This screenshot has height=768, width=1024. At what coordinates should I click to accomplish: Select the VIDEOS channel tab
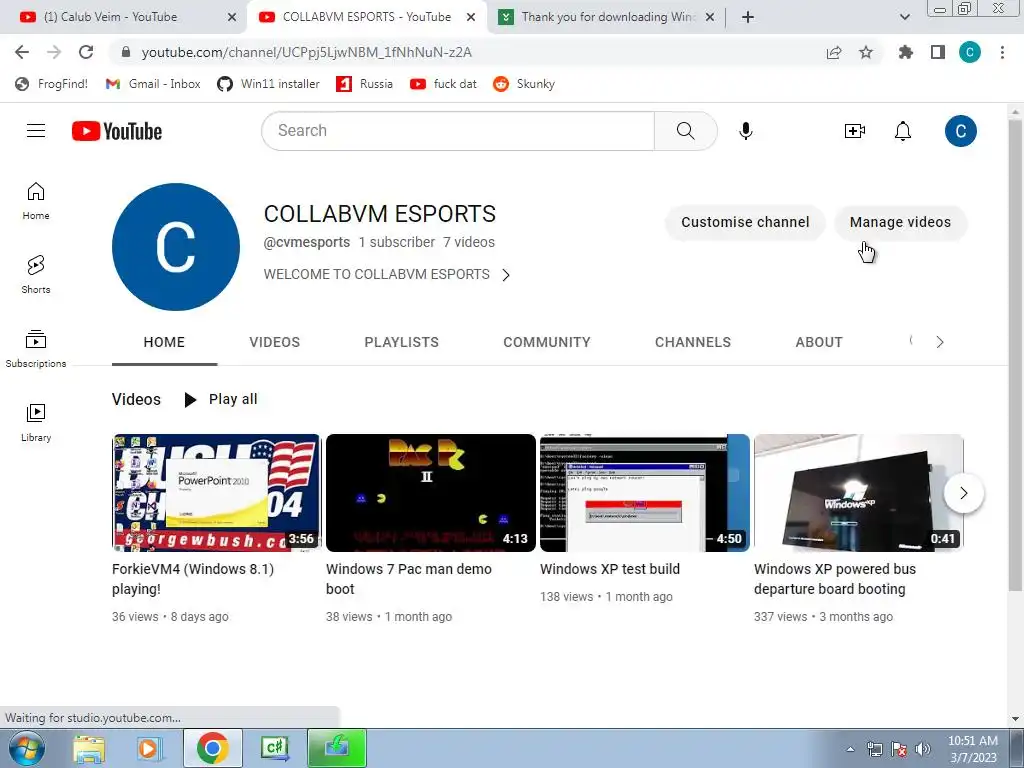(x=274, y=342)
